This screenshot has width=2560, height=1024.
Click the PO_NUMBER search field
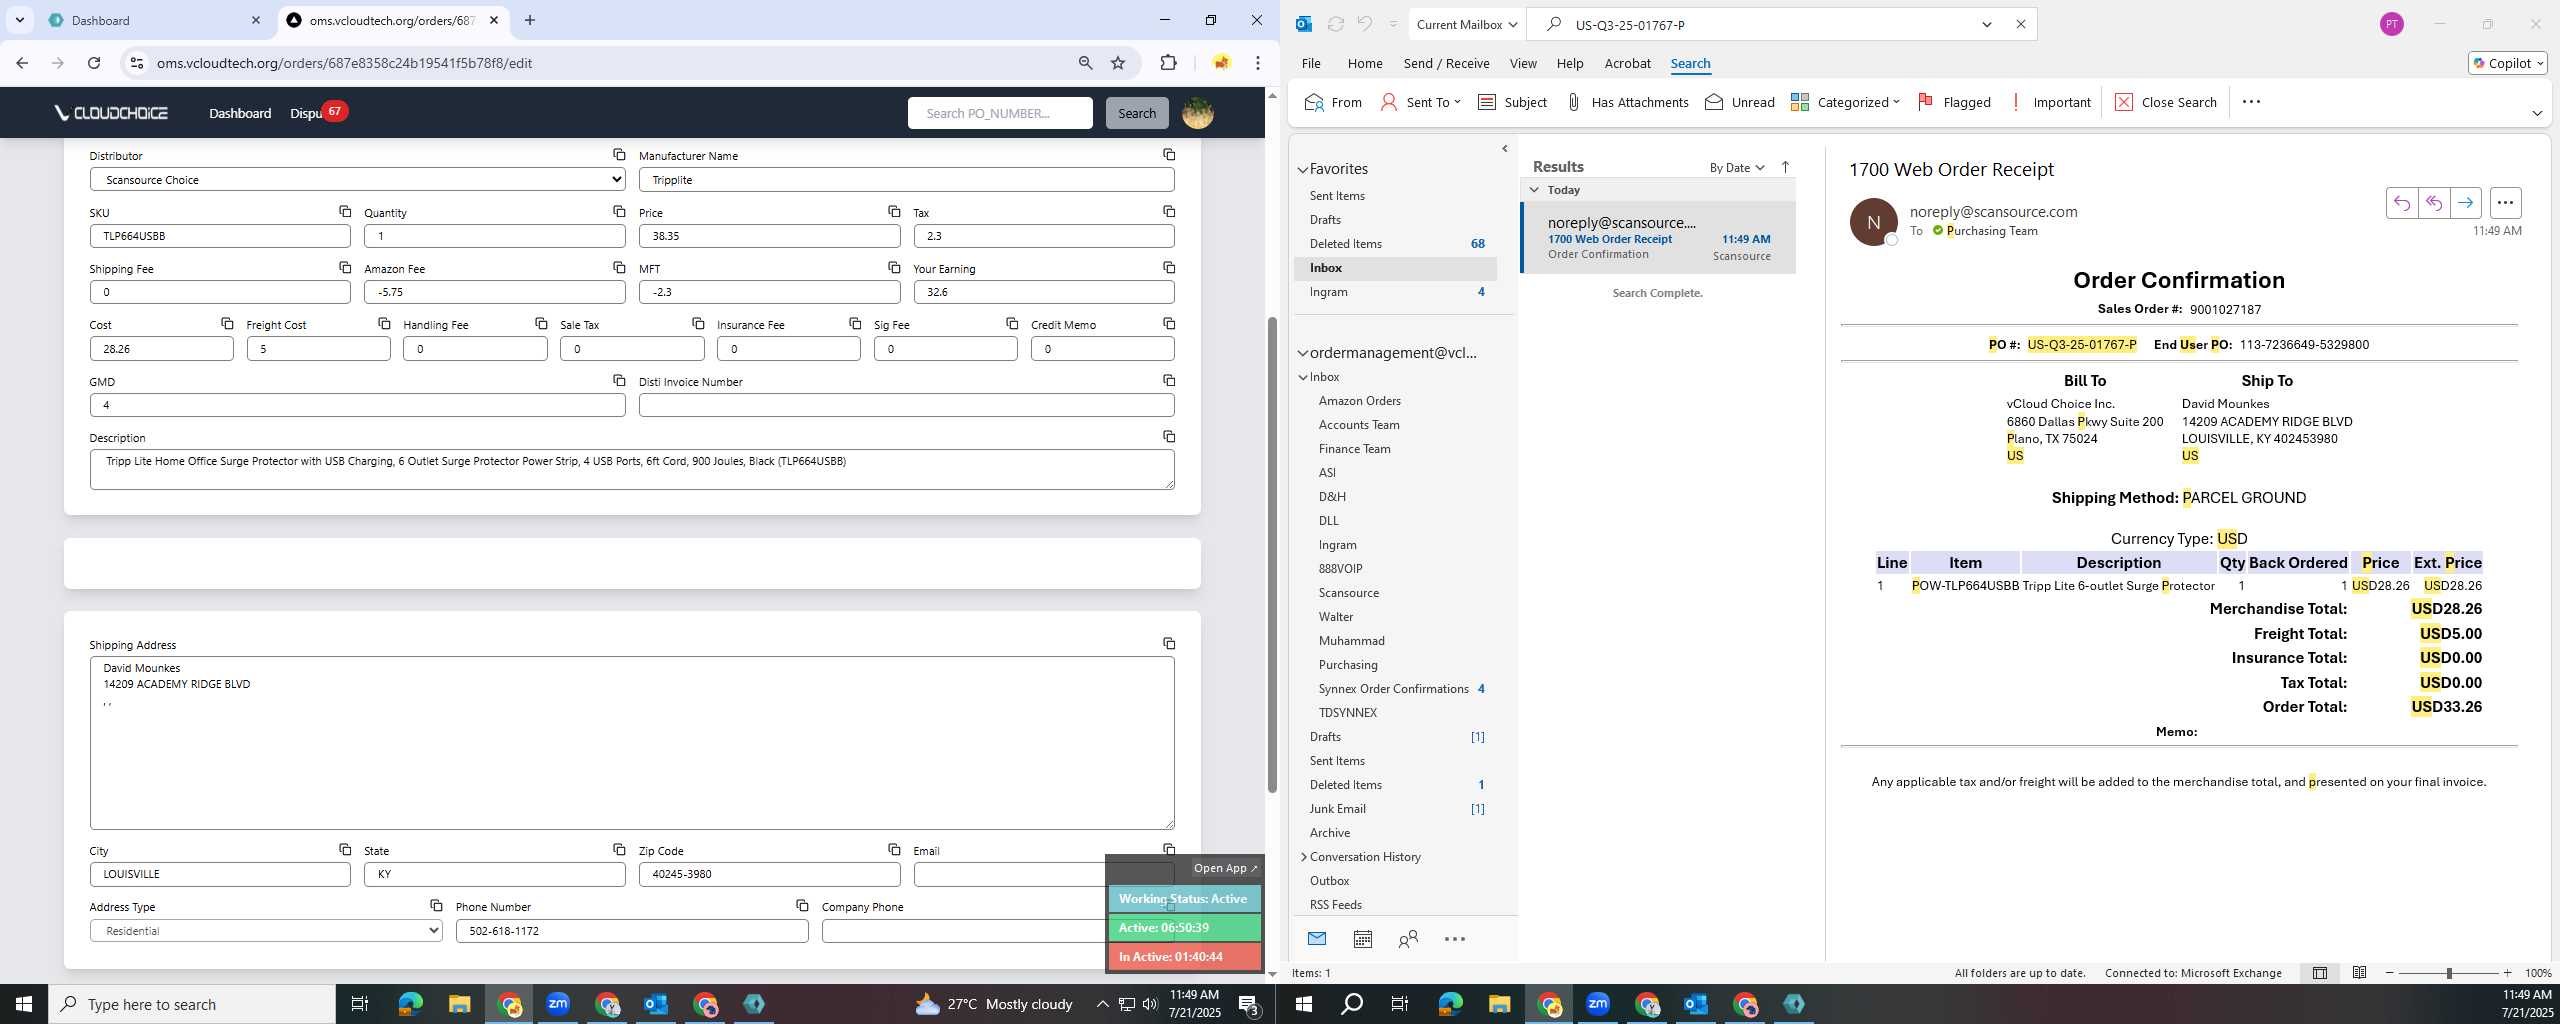1000,113
